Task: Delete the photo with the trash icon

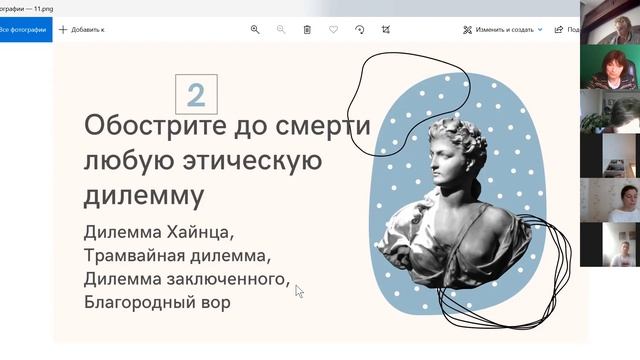Action: click(307, 29)
